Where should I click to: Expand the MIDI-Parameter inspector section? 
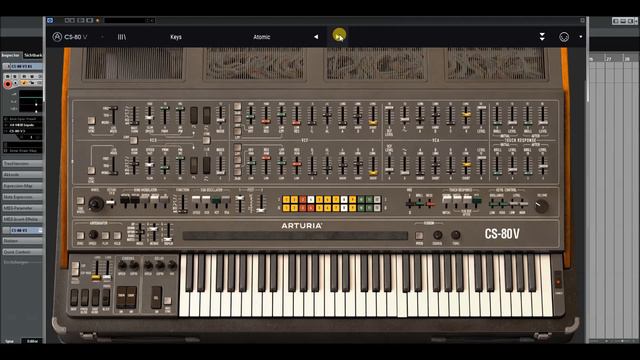click(x=22, y=208)
